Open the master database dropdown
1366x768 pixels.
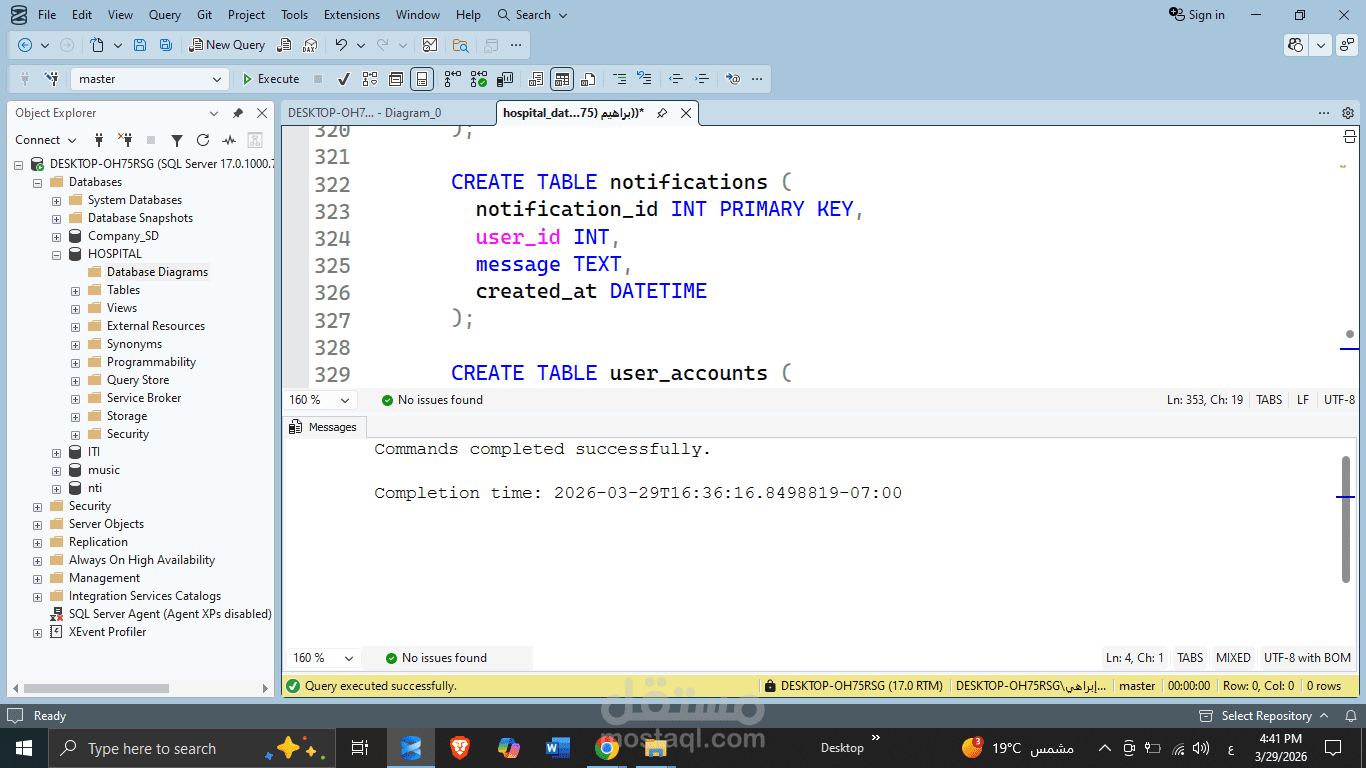click(150, 79)
